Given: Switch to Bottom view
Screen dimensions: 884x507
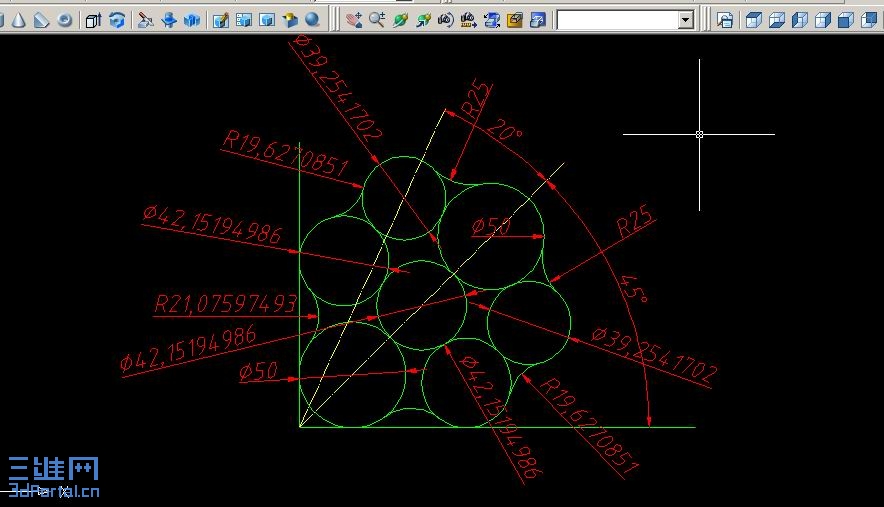Looking at the screenshot, I should click(776, 20).
